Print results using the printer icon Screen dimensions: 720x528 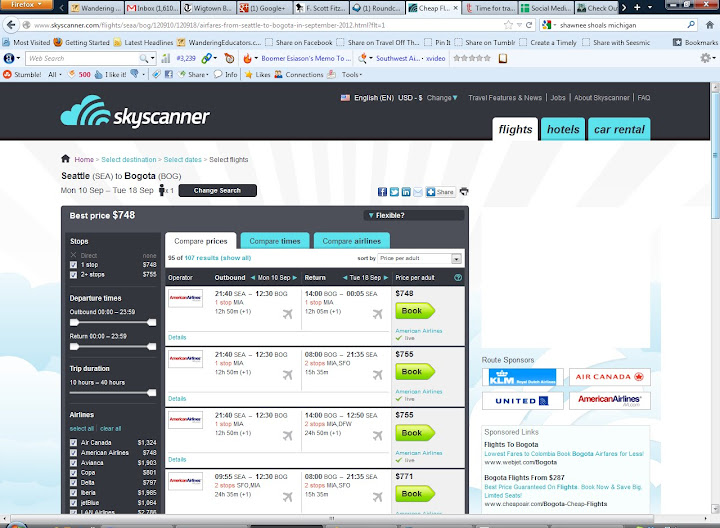pos(464,191)
